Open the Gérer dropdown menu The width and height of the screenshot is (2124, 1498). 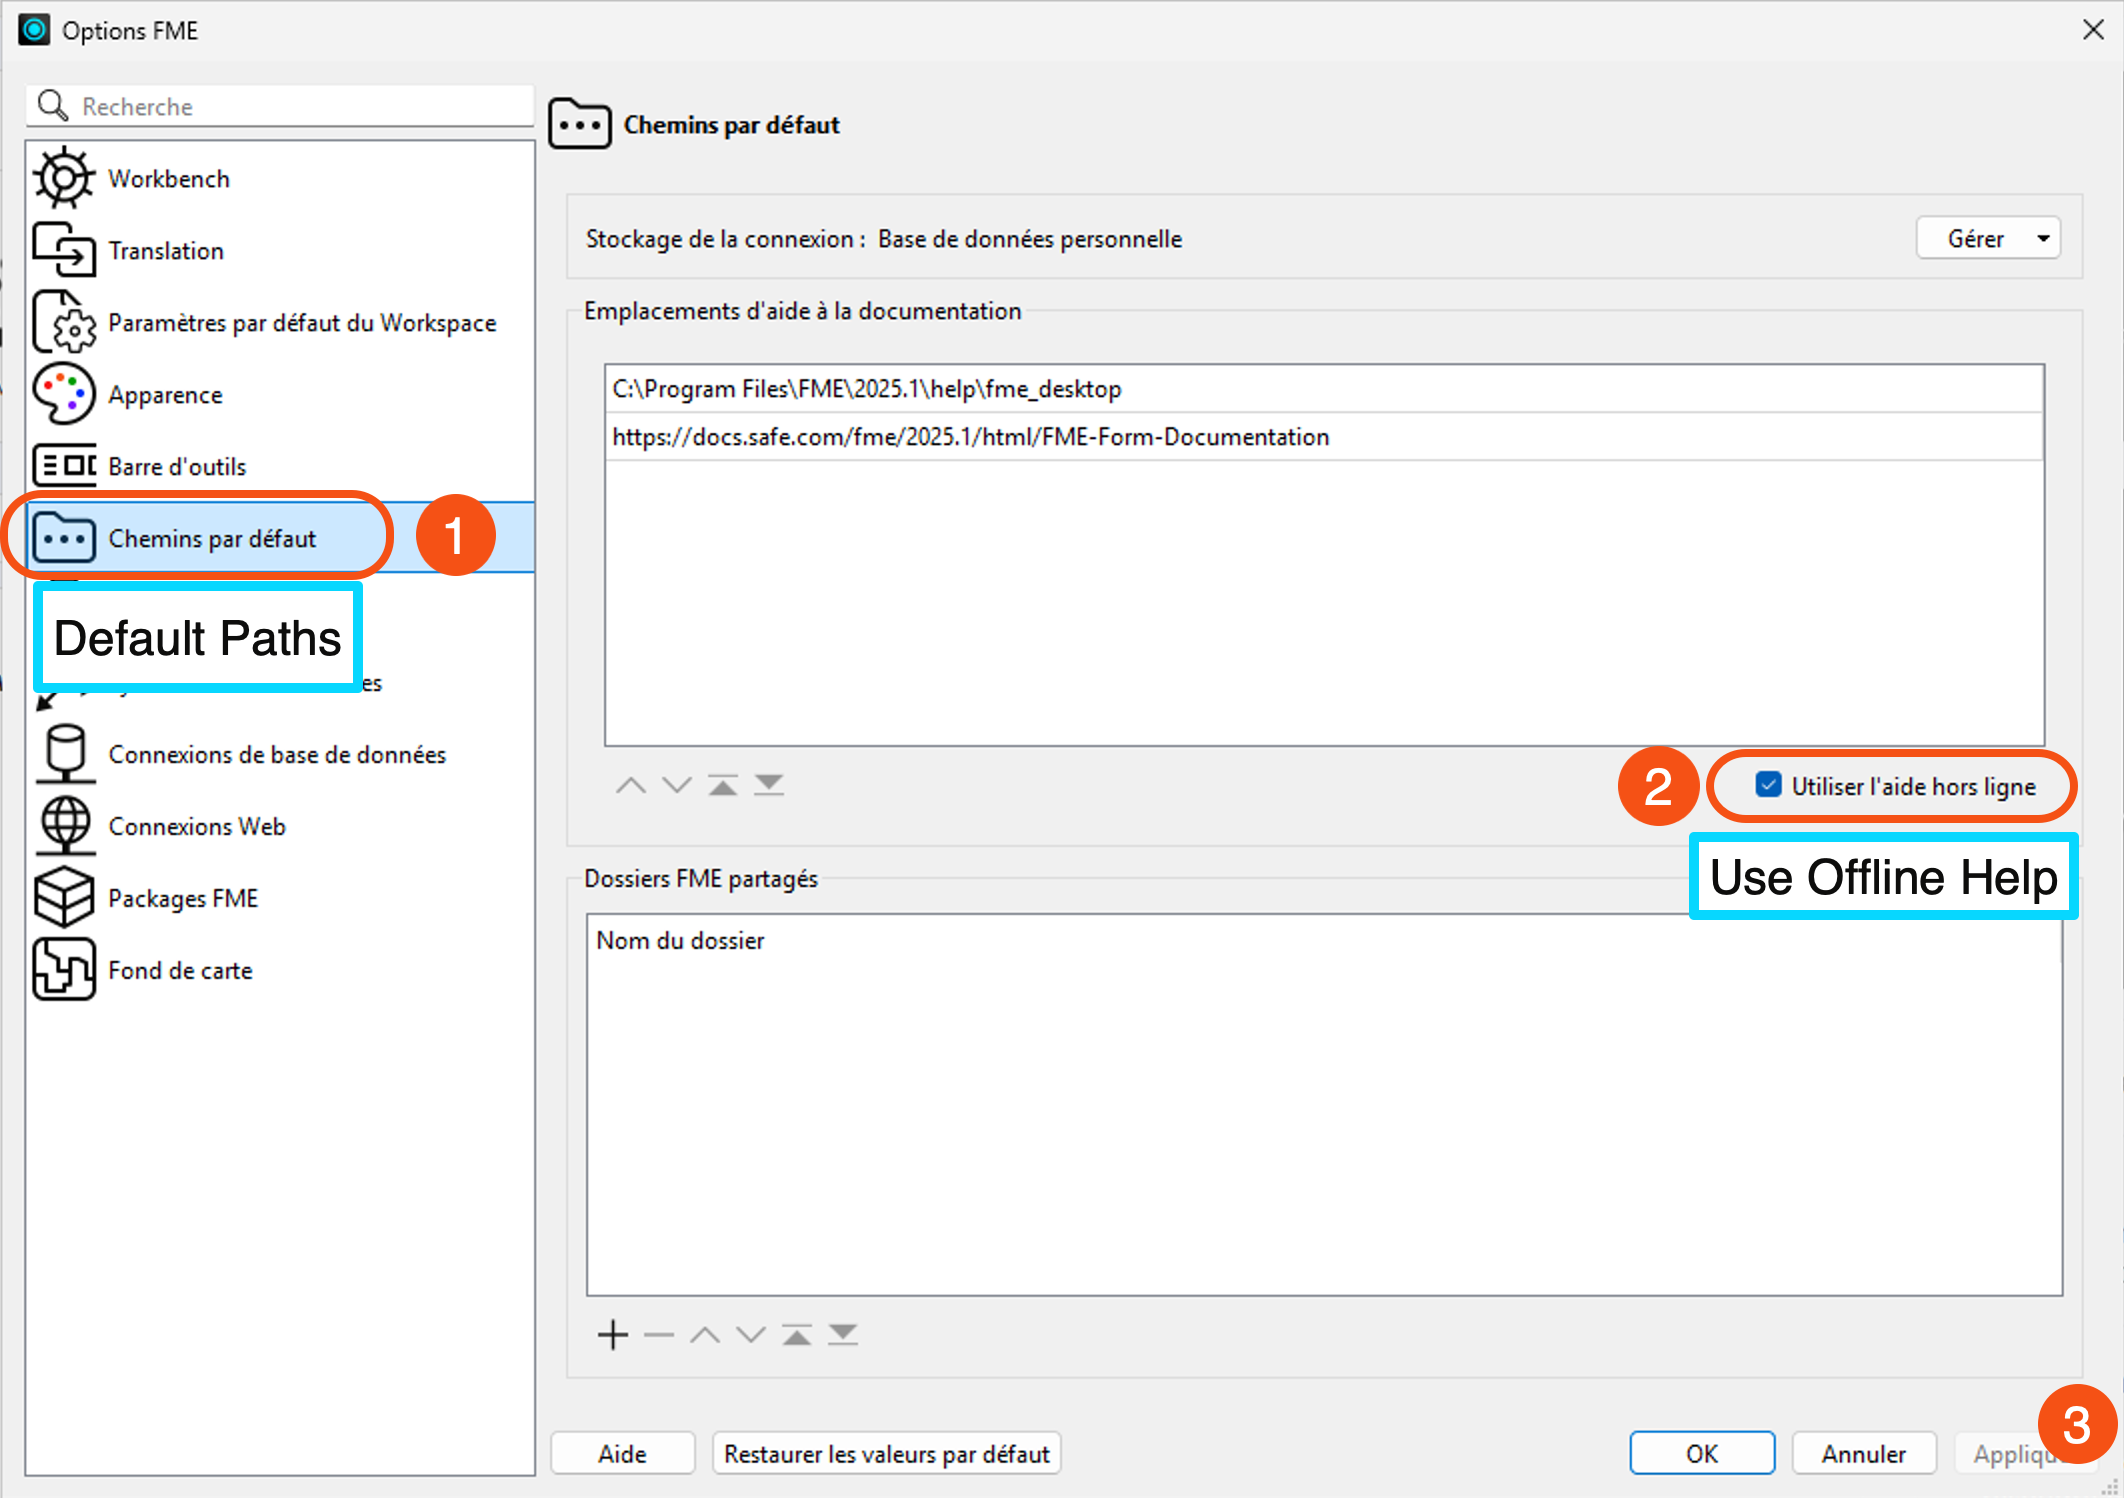click(1988, 238)
